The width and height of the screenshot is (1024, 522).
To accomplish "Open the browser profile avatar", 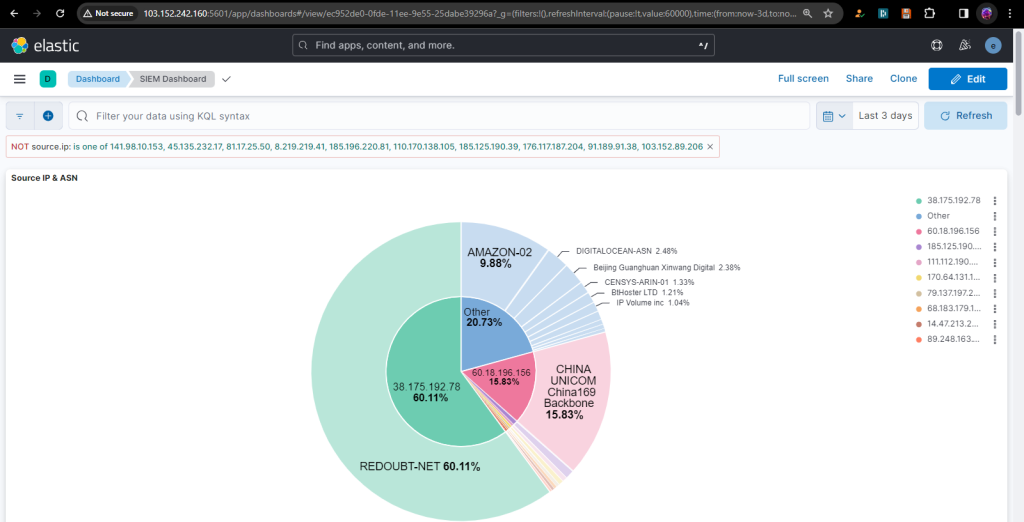I will pos(987,13).
